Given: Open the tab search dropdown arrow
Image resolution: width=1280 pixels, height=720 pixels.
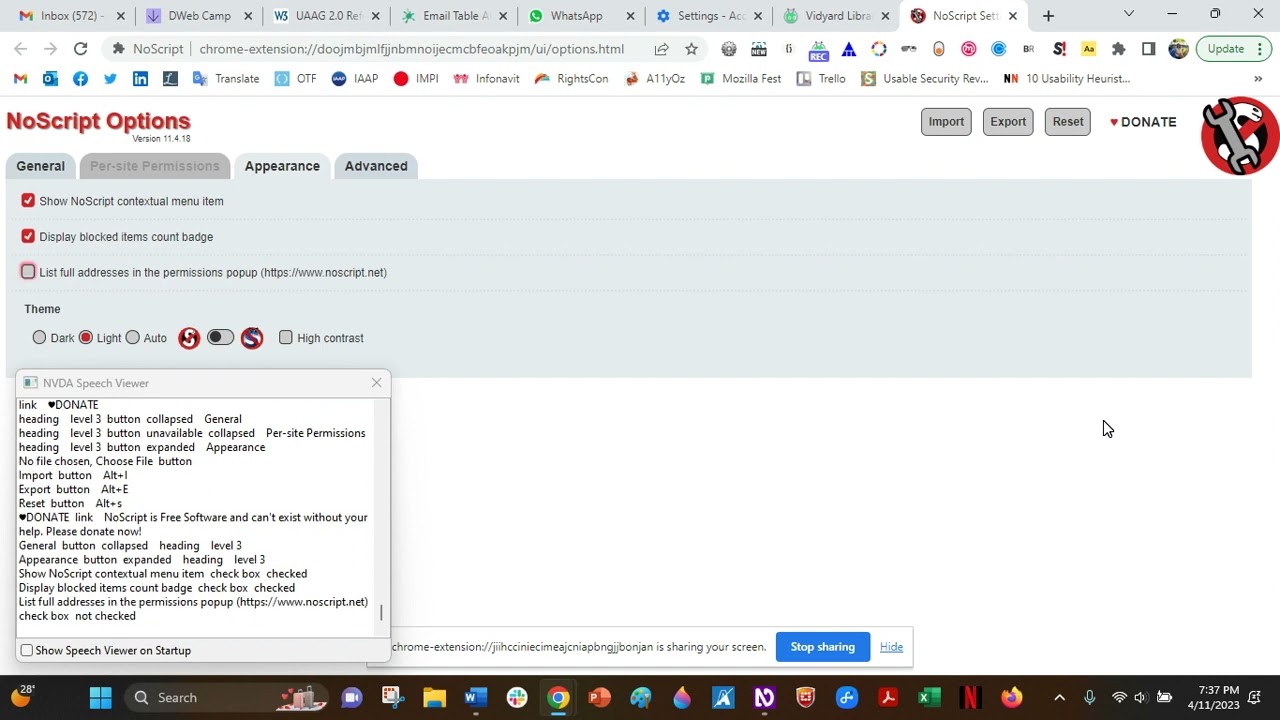Looking at the screenshot, I should click(1129, 15).
